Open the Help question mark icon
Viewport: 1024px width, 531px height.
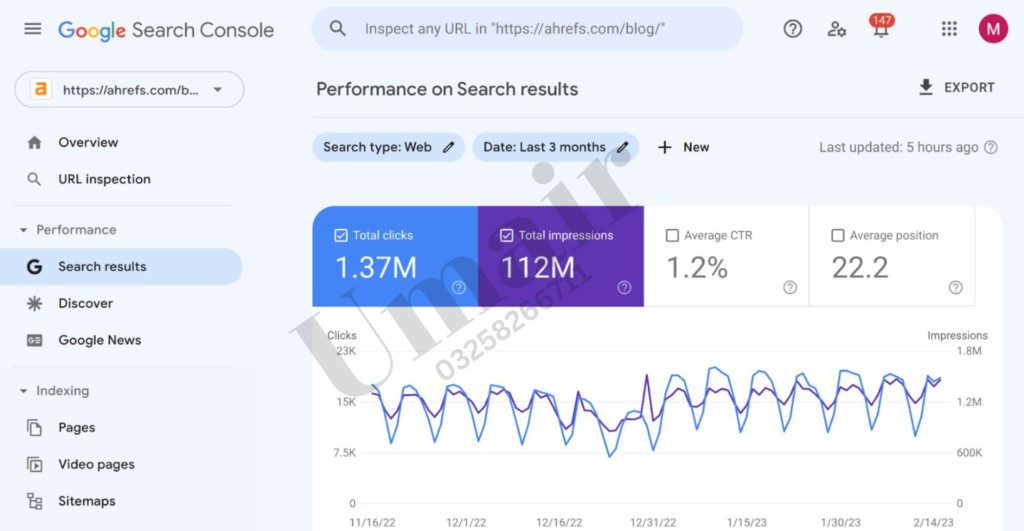pos(793,29)
